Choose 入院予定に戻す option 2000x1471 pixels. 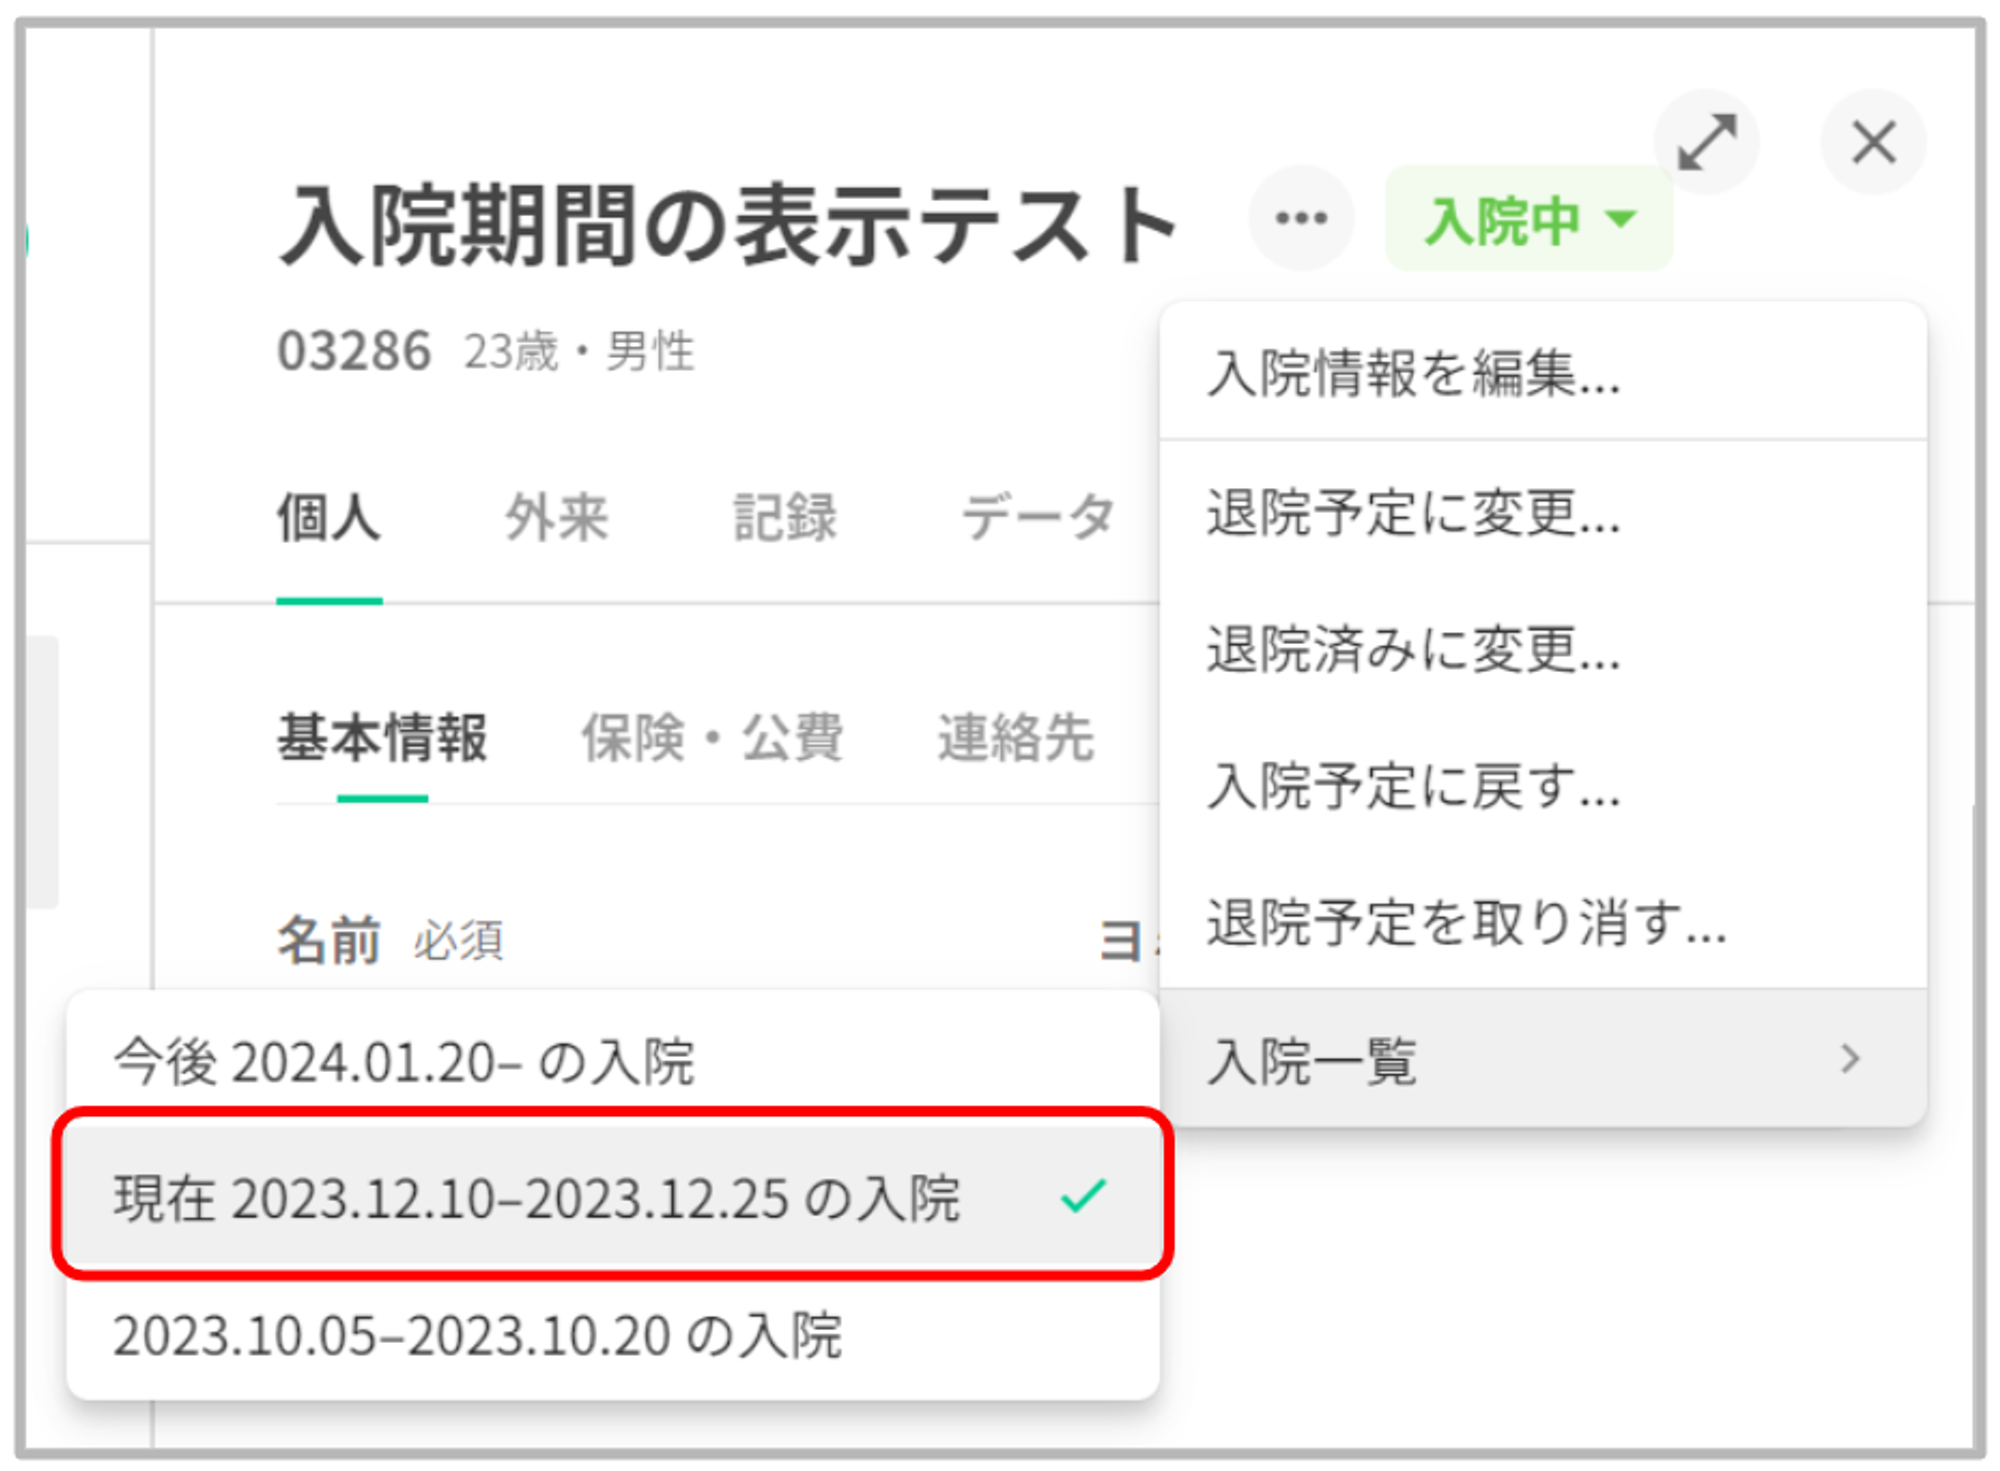coord(1413,786)
